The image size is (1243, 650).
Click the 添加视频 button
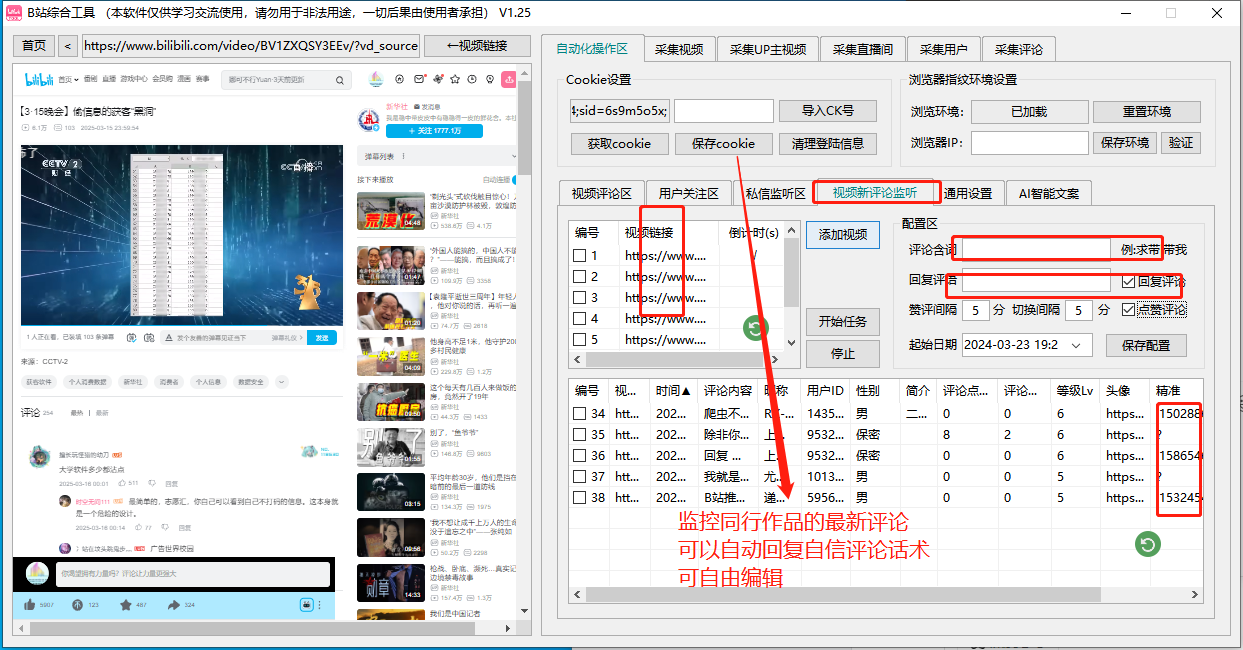click(842, 234)
